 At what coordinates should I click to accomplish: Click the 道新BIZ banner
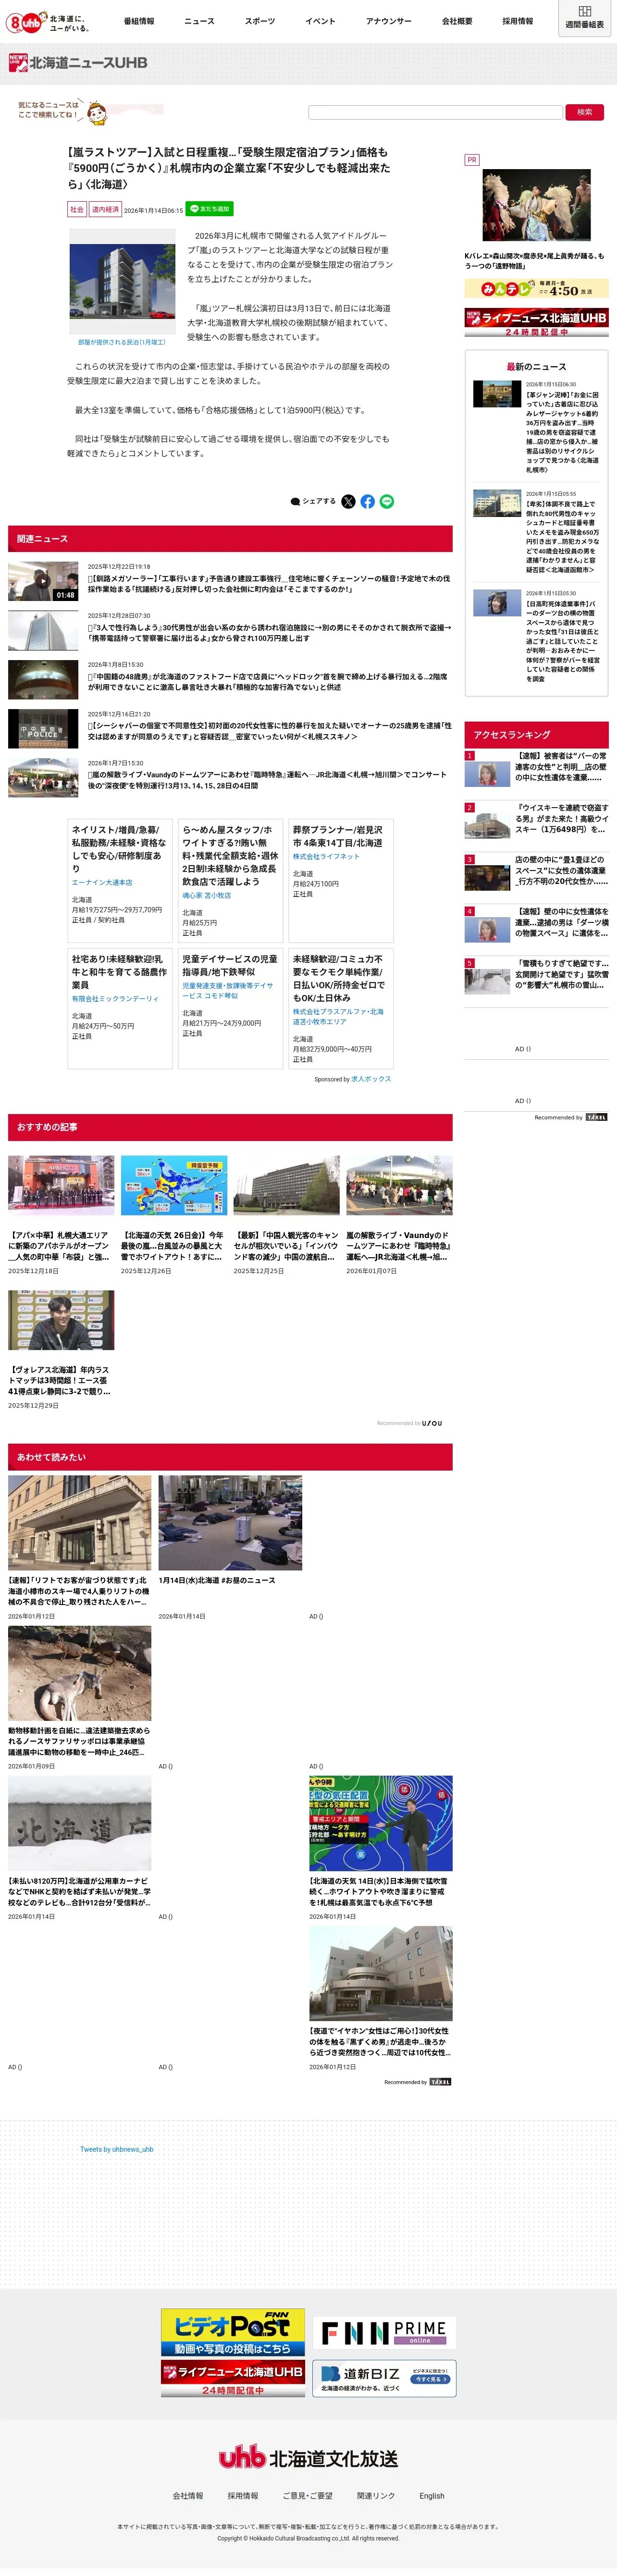[x=385, y=2378]
